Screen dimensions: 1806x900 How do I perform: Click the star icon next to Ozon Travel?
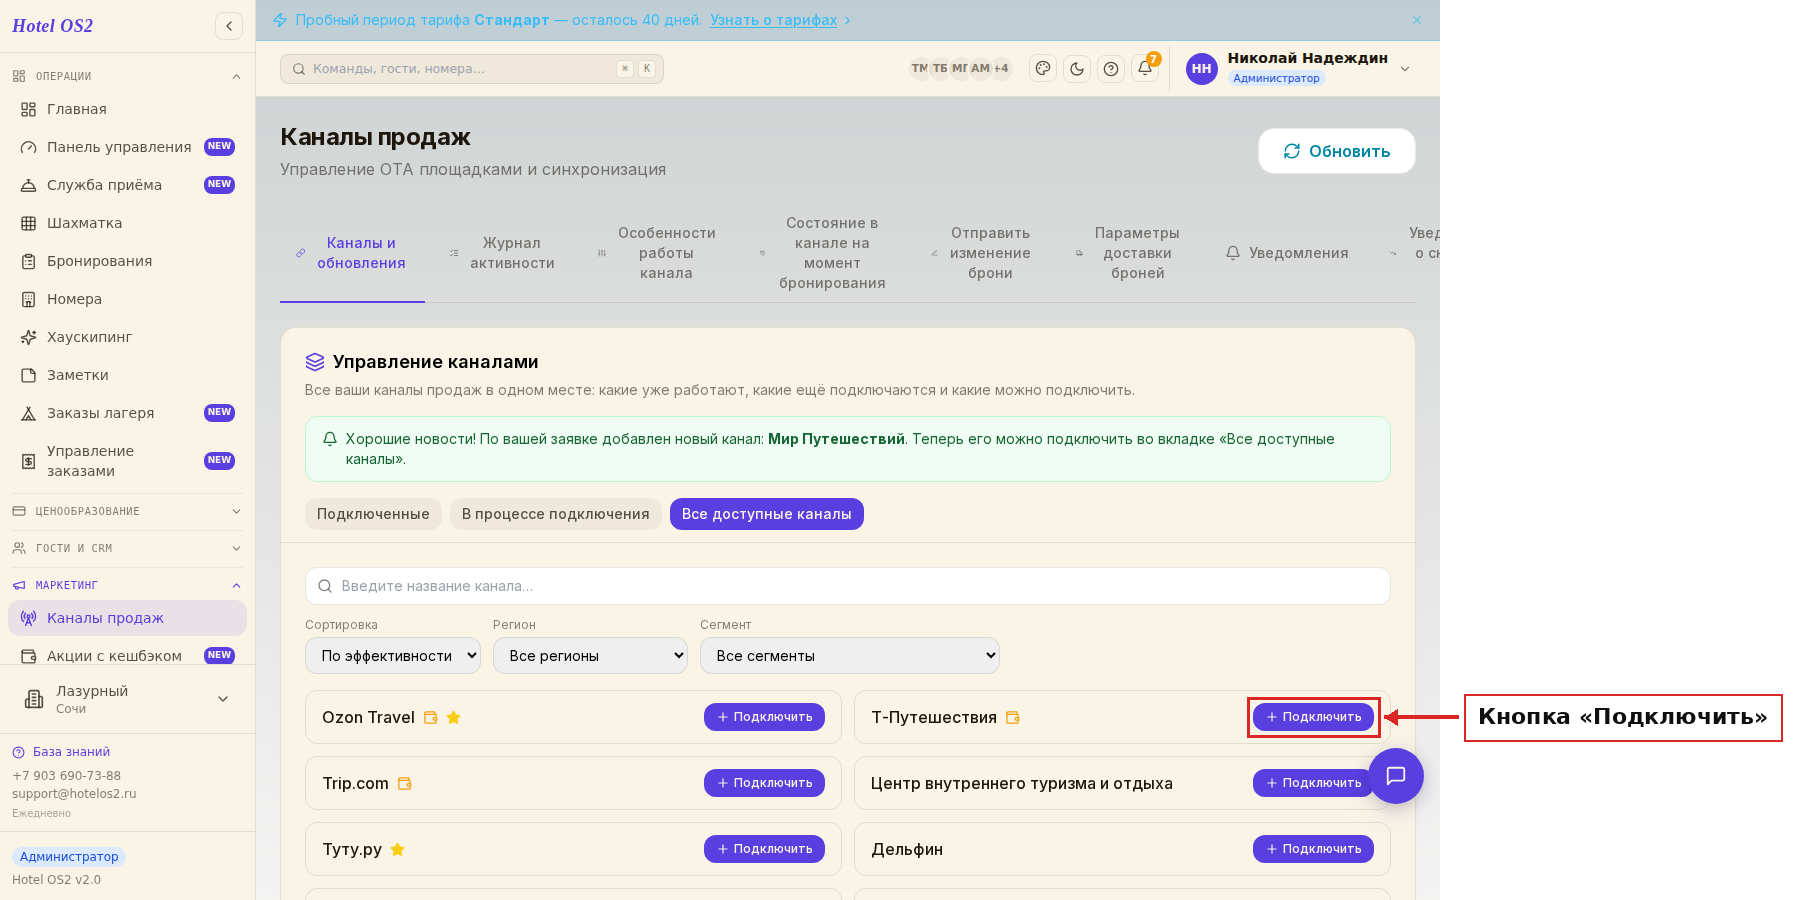click(453, 717)
